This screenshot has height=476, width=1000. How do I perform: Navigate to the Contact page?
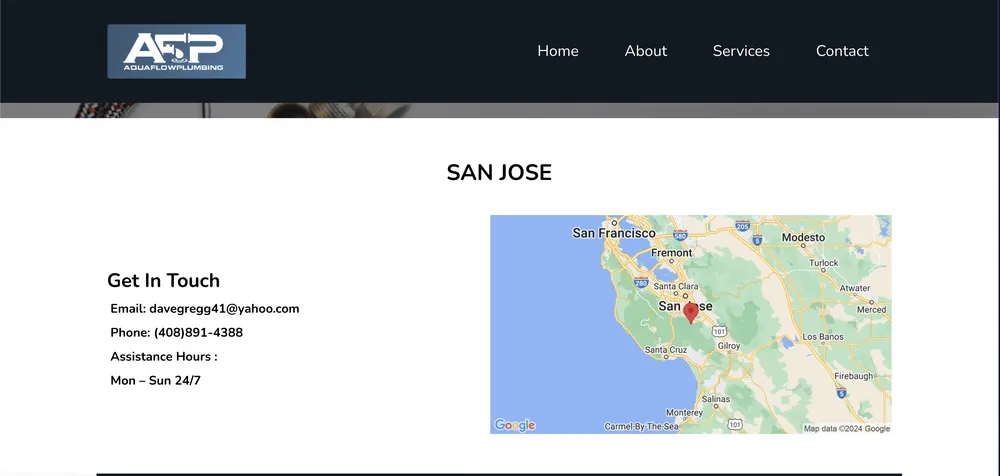[x=842, y=51]
